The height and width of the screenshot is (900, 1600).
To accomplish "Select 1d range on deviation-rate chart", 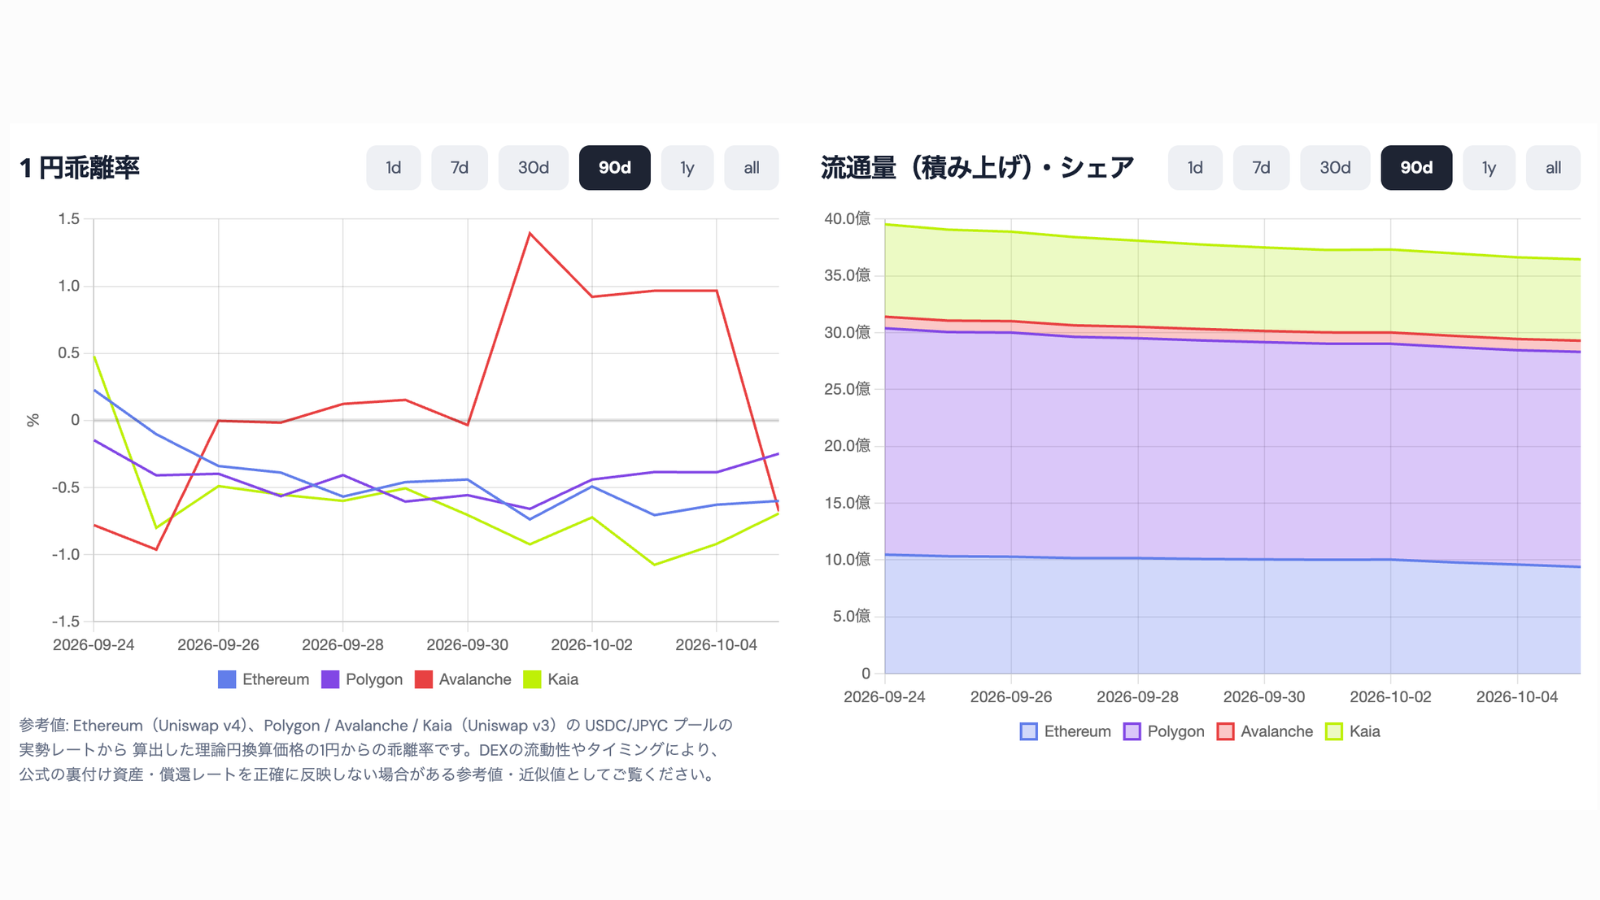I will [393, 168].
